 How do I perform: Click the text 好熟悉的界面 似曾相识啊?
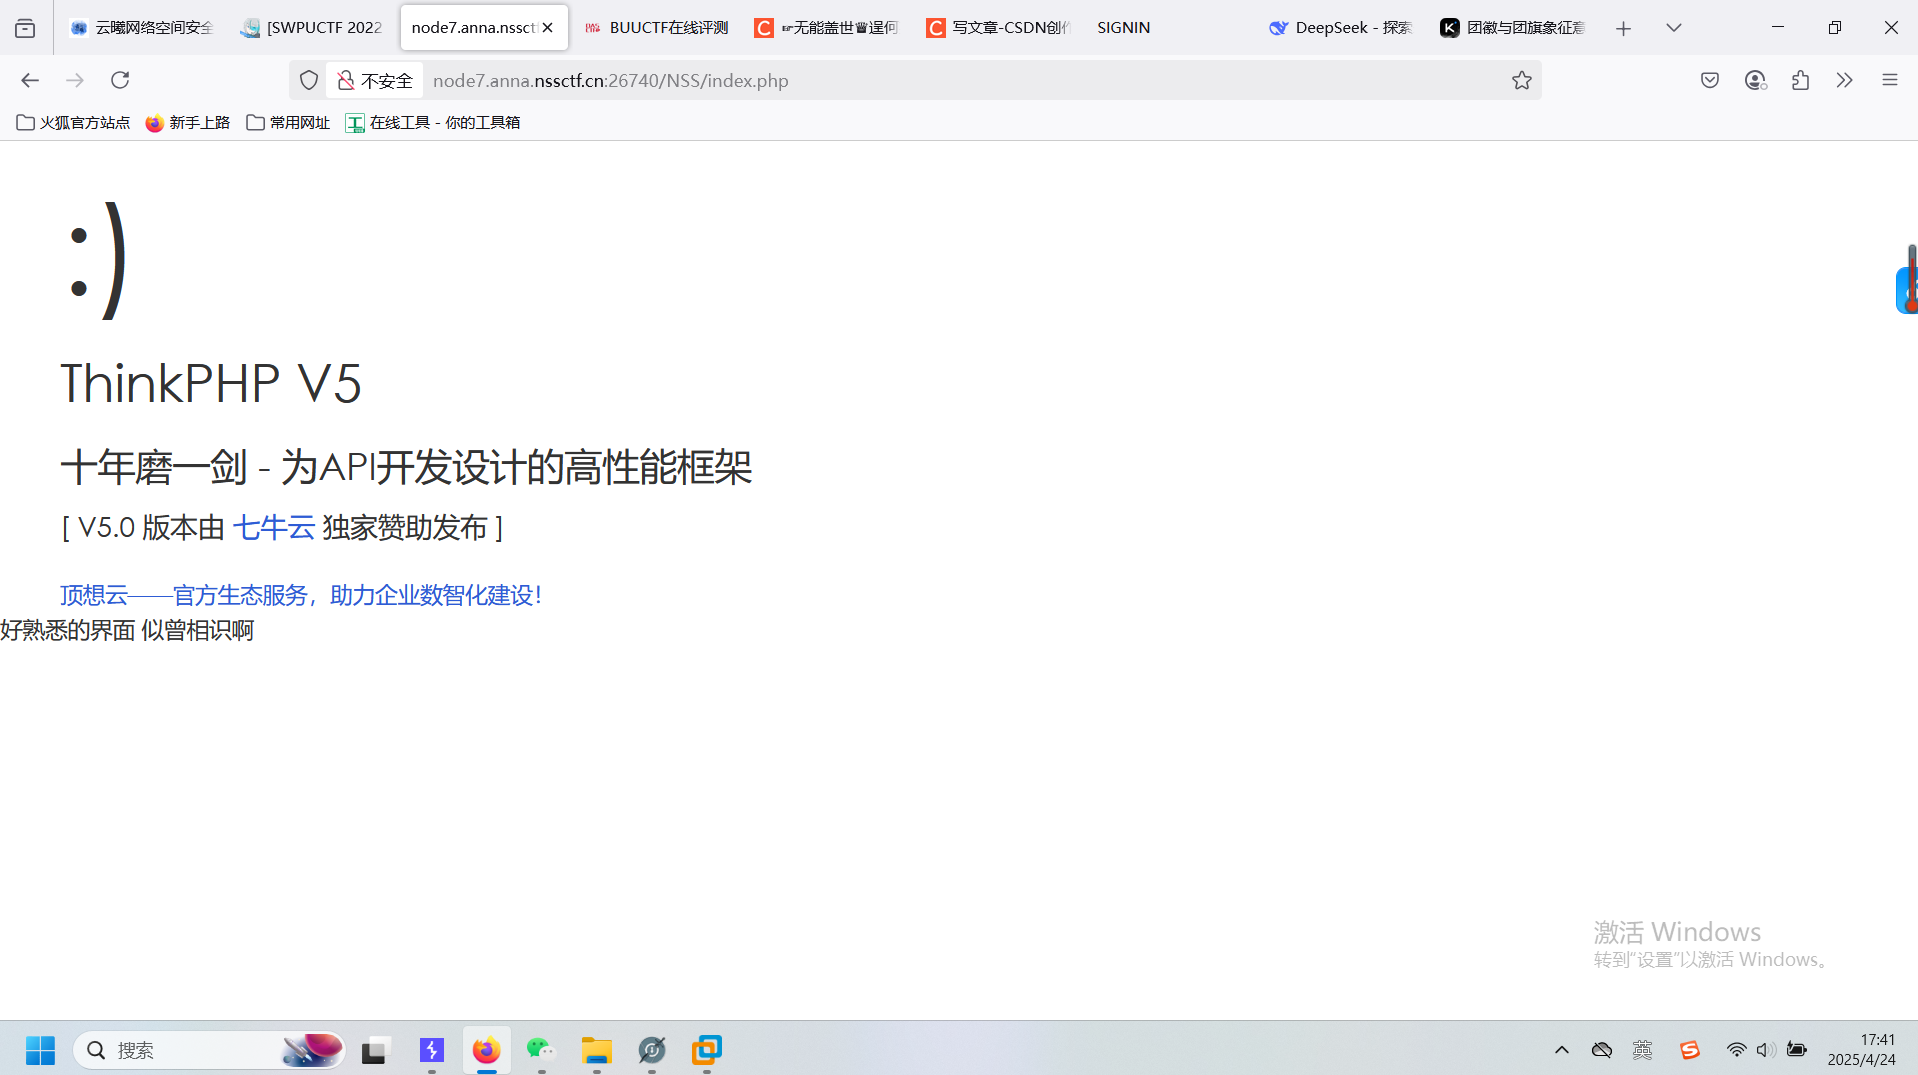click(x=127, y=630)
